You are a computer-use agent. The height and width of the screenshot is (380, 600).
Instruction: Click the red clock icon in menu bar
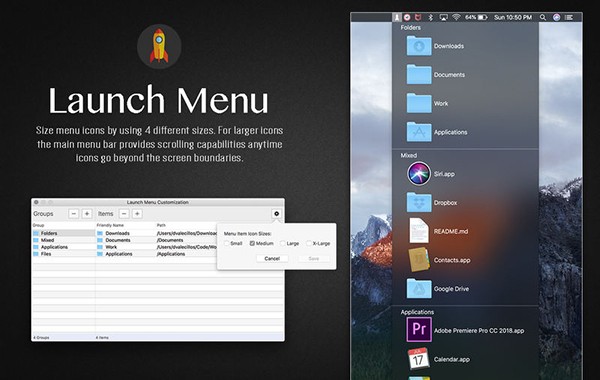407,17
